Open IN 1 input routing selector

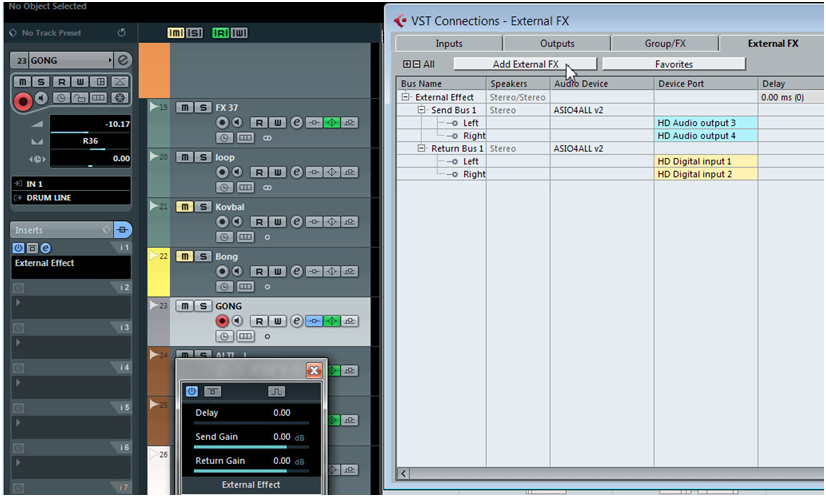coord(71,183)
